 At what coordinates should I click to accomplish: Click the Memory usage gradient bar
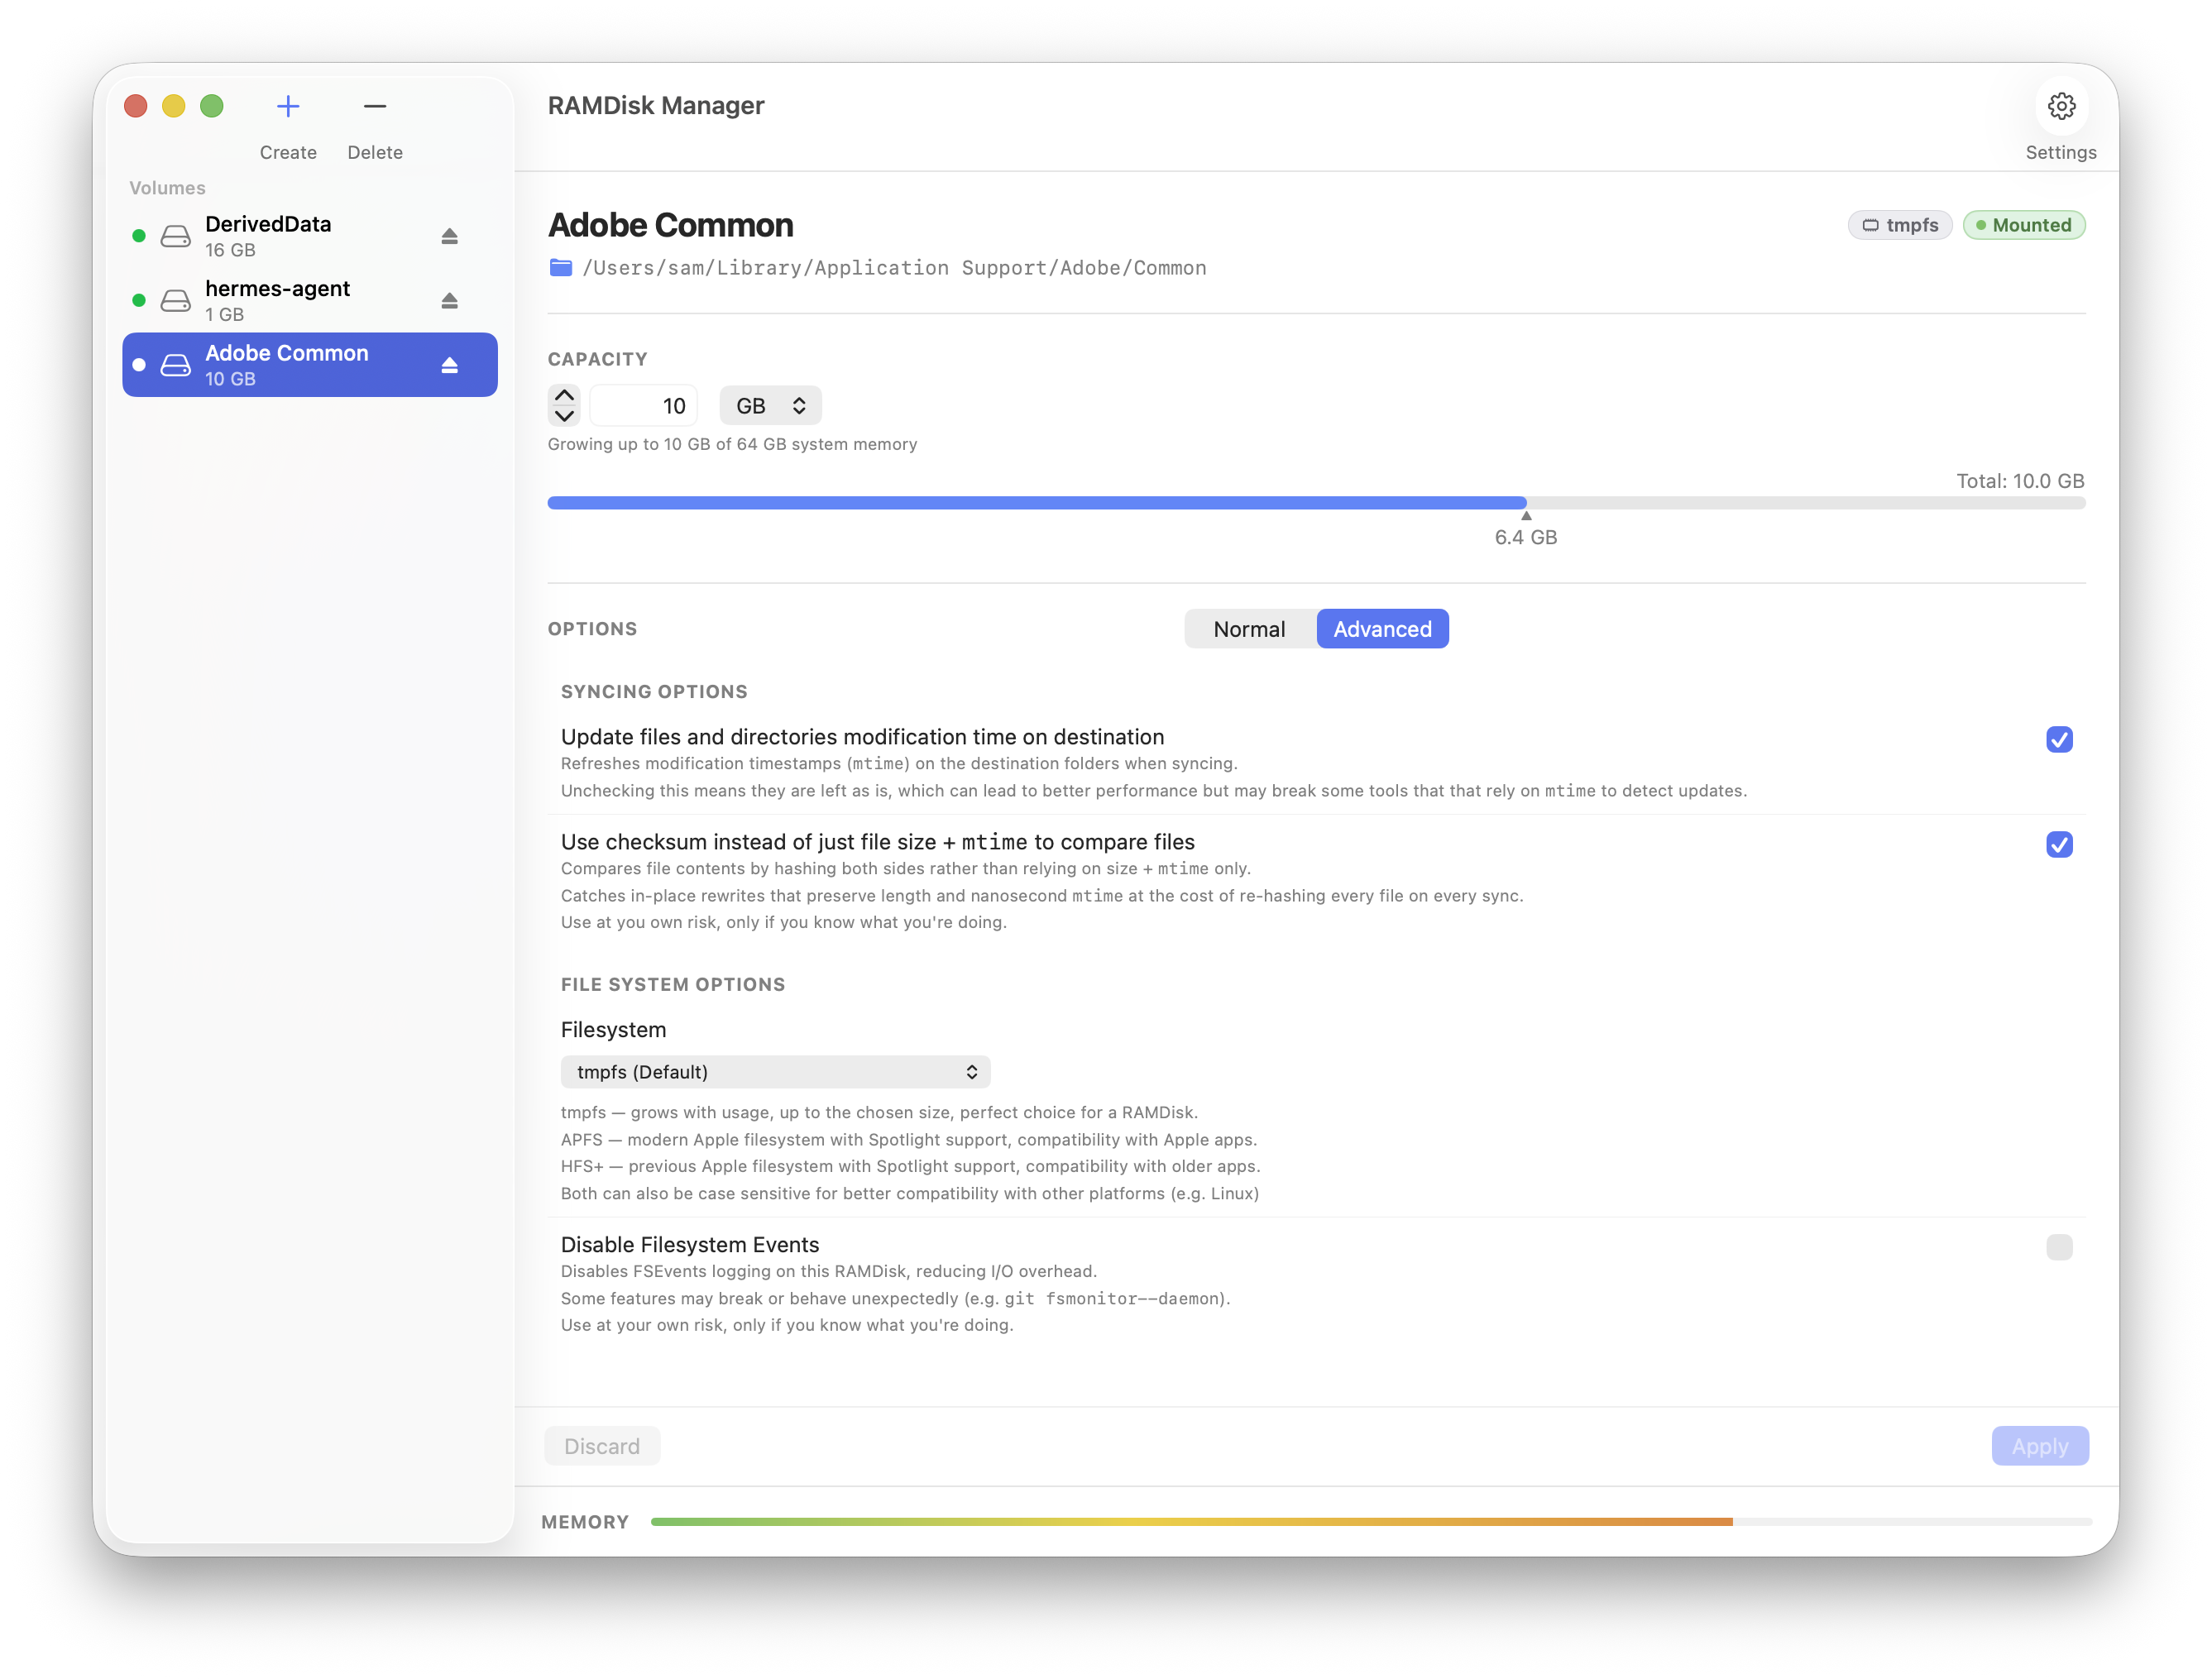tap(1370, 1521)
